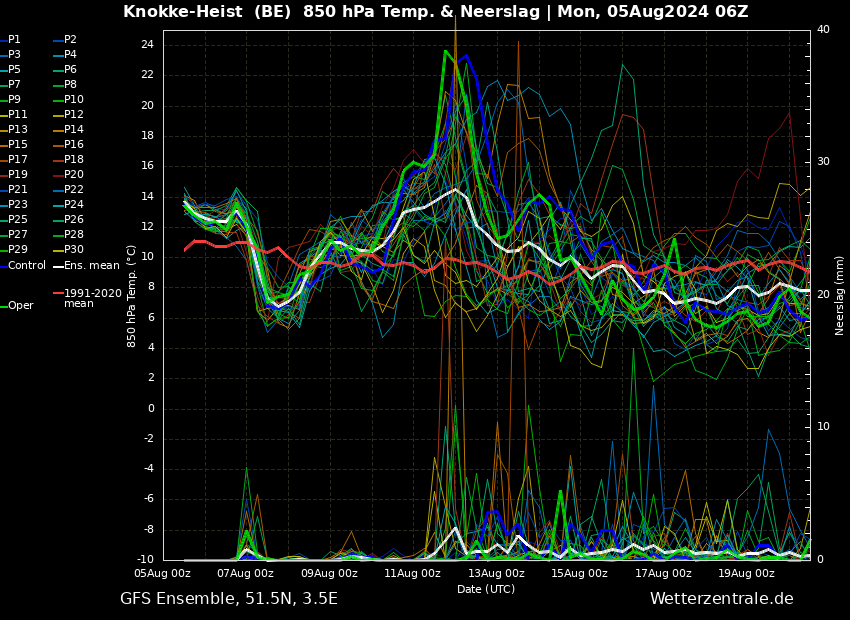Screen dimensions: 850x620
Task: Click the P1 legend entry
Action: pos(15,40)
